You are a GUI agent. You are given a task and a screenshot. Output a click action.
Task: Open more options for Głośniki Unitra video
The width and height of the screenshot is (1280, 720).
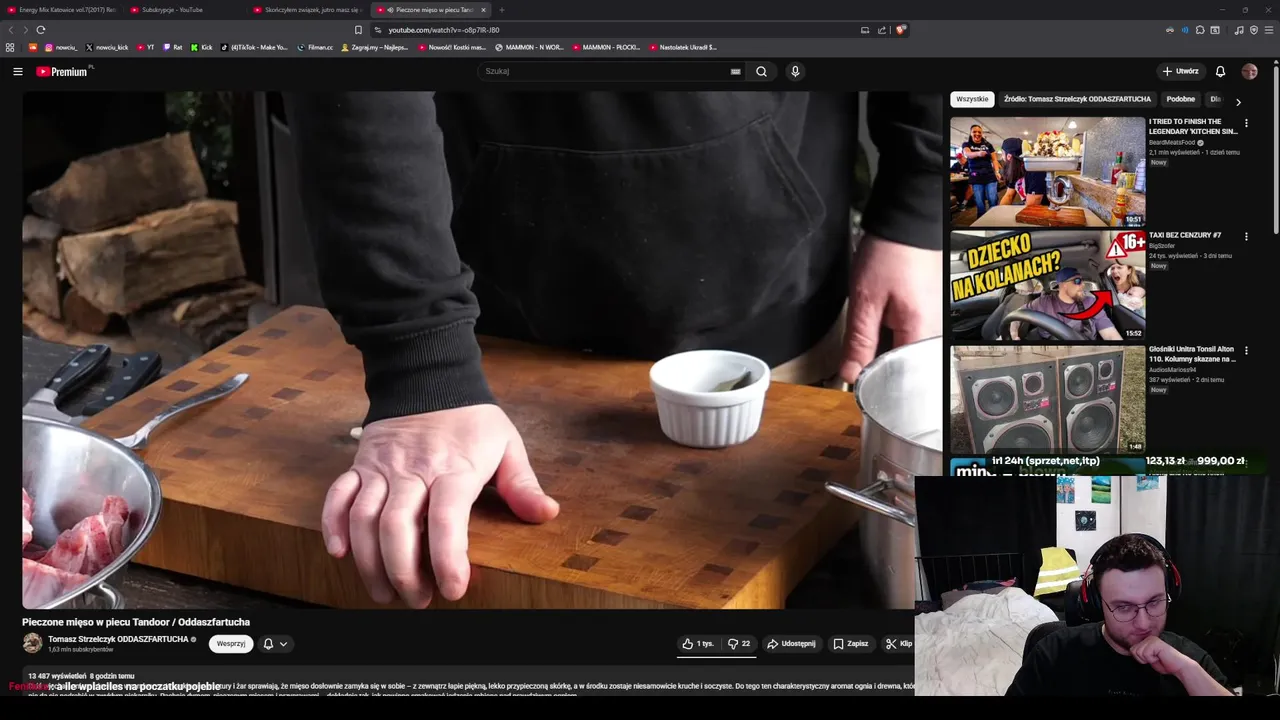click(x=1246, y=351)
